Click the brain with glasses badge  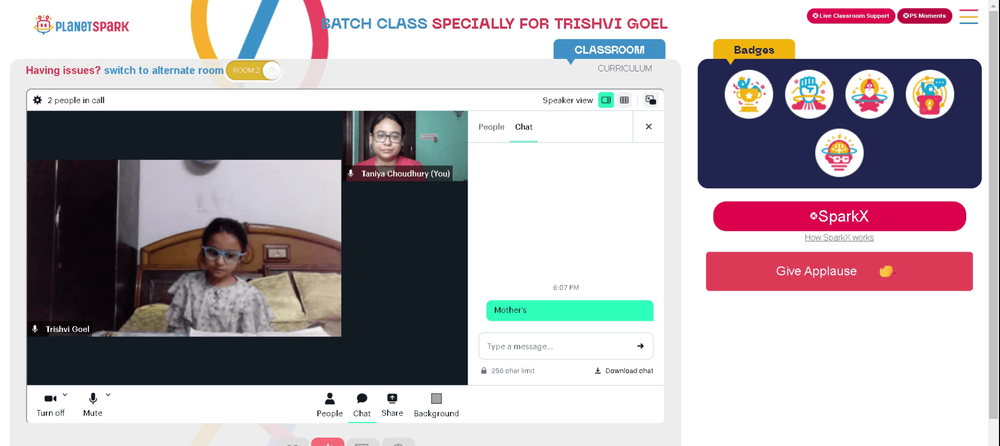[839, 153]
